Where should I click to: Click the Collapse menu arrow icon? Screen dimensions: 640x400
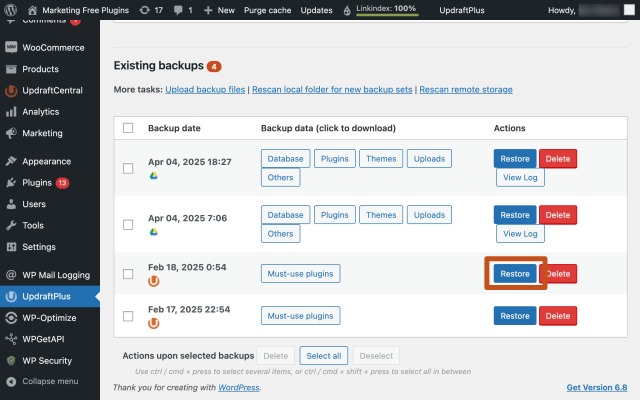(x=11, y=381)
